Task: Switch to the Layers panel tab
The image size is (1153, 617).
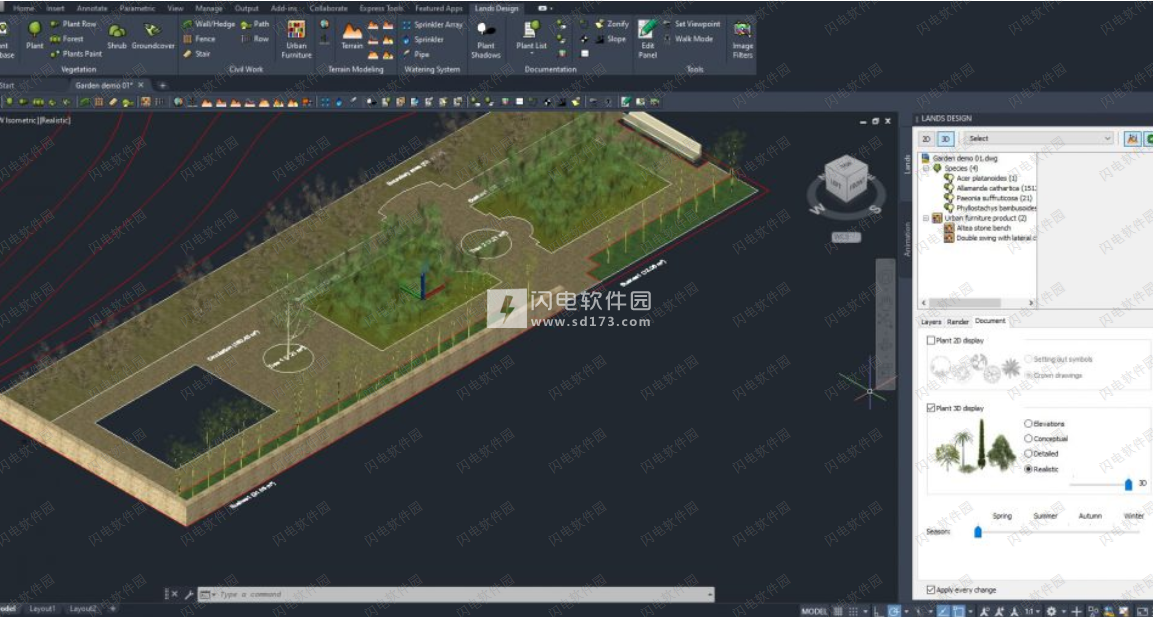Action: click(x=931, y=321)
